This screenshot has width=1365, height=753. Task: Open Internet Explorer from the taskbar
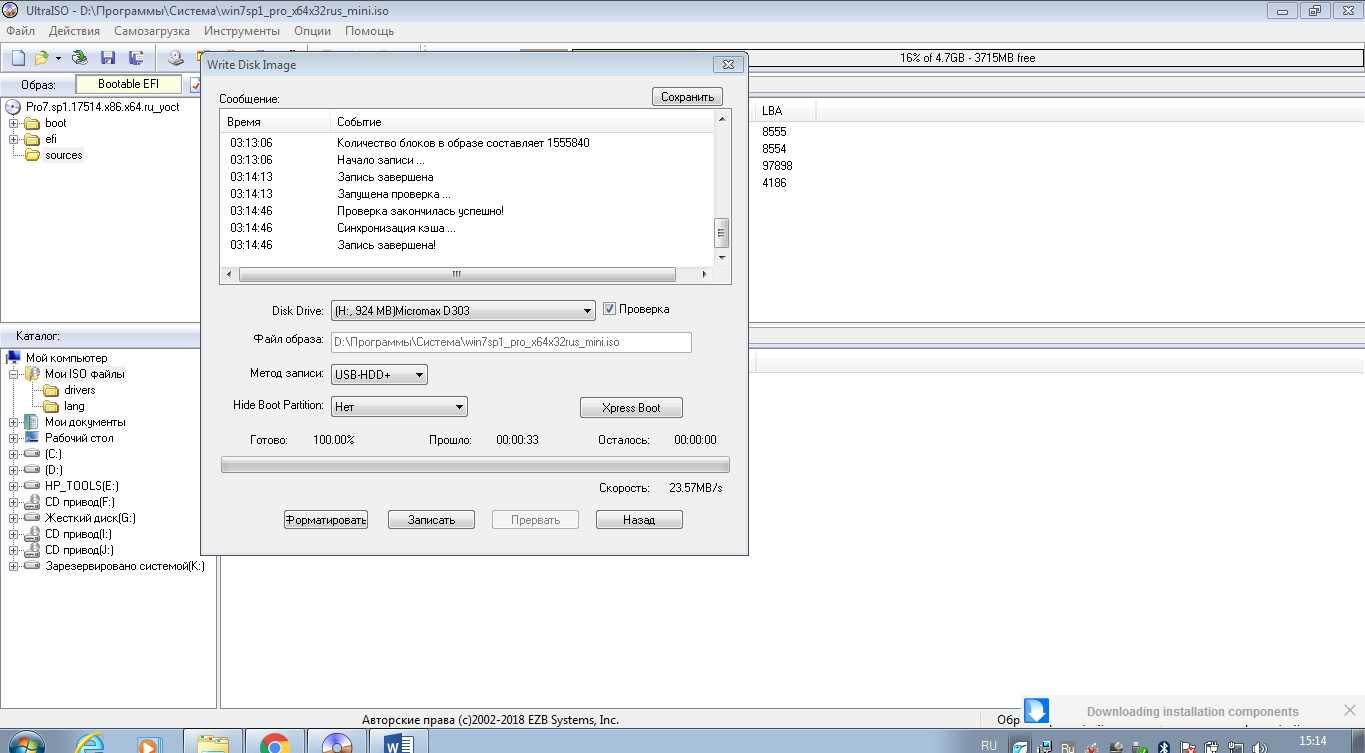pos(90,742)
